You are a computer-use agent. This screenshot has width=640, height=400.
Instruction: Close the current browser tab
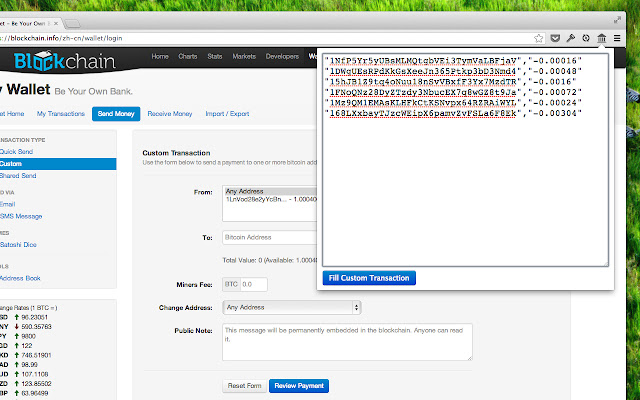point(56,24)
